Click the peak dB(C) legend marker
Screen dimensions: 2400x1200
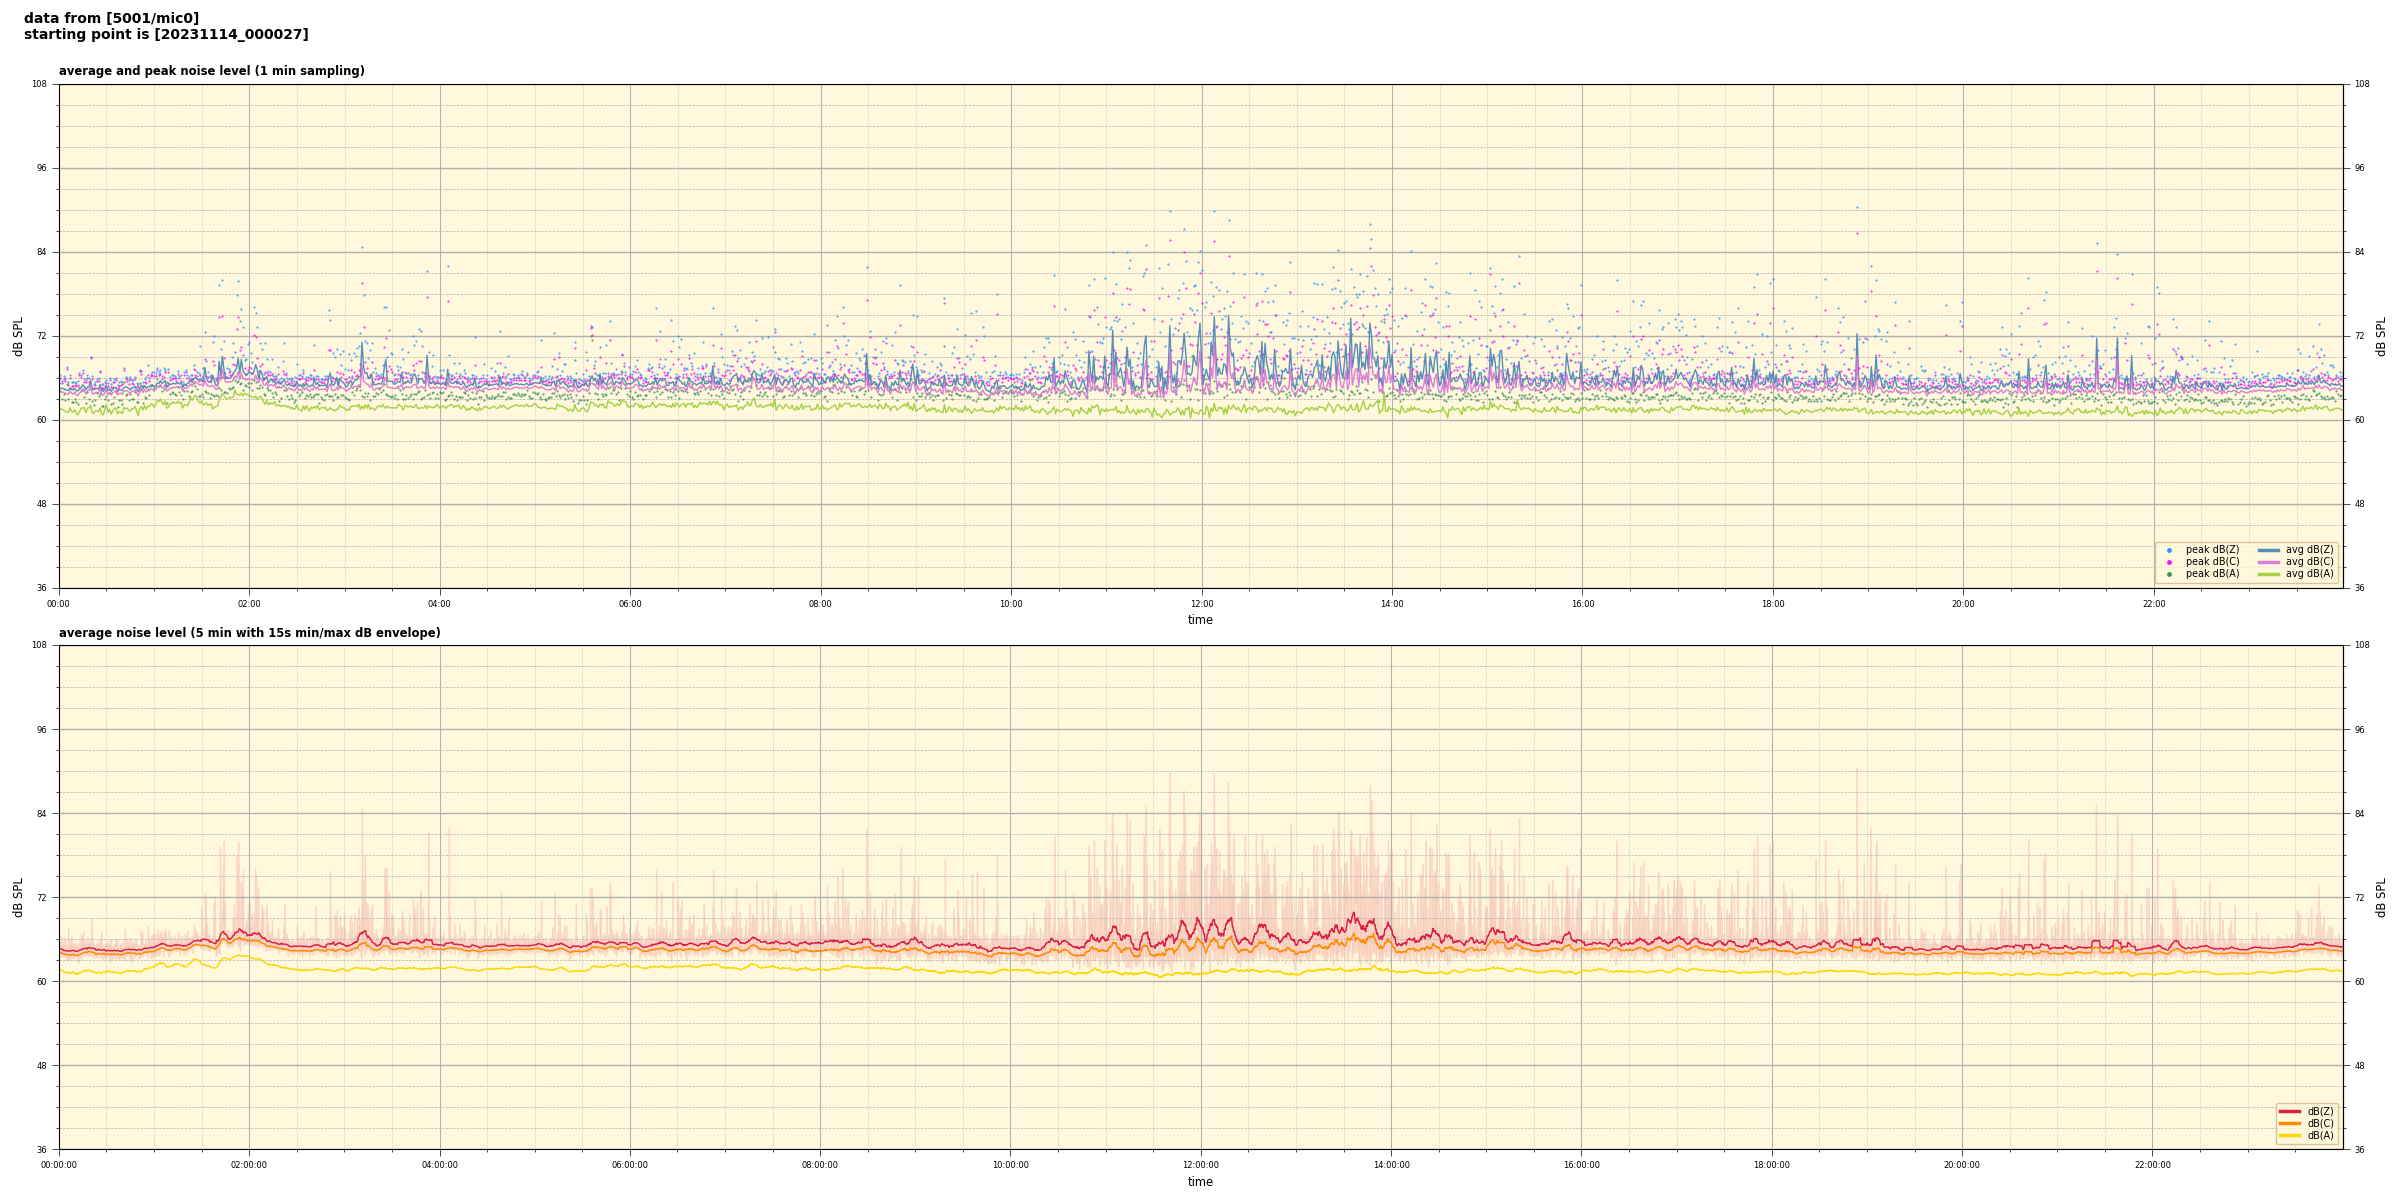(x=2169, y=562)
